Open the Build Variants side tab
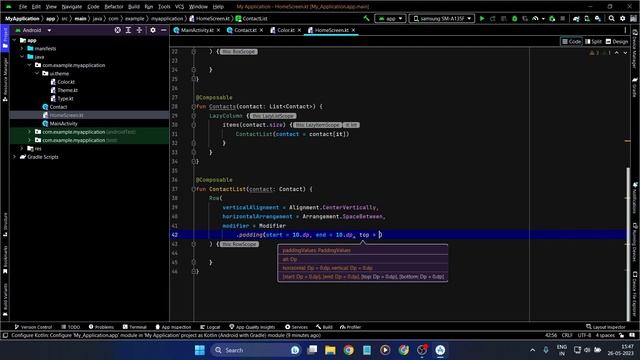 5,300
